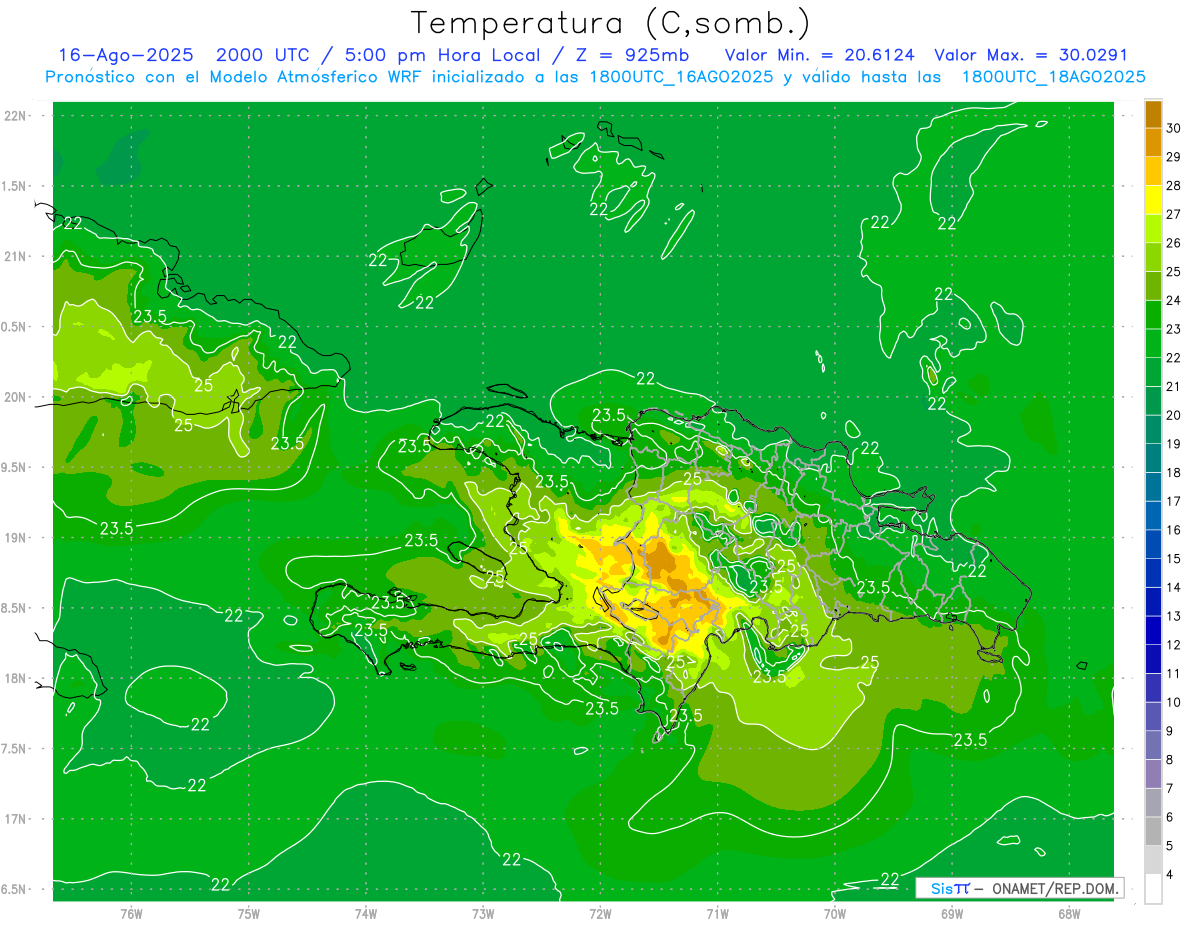Image resolution: width=1200 pixels, height=927 pixels.
Task: Click the '17N' latitude axis label
Action: pos(15,819)
